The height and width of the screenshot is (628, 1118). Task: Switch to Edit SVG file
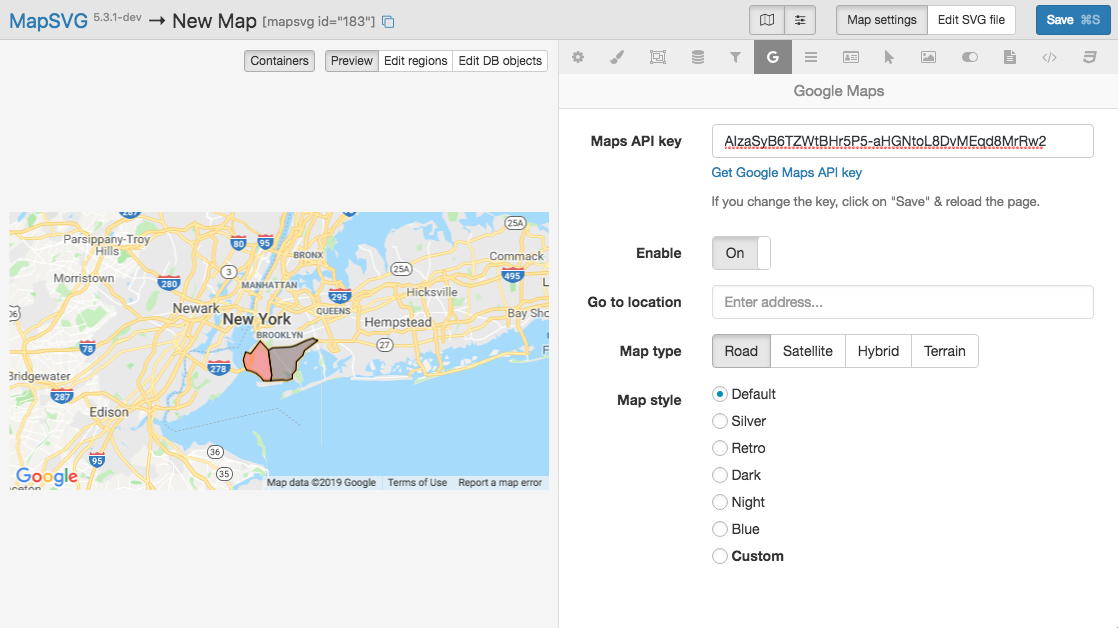coord(971,20)
